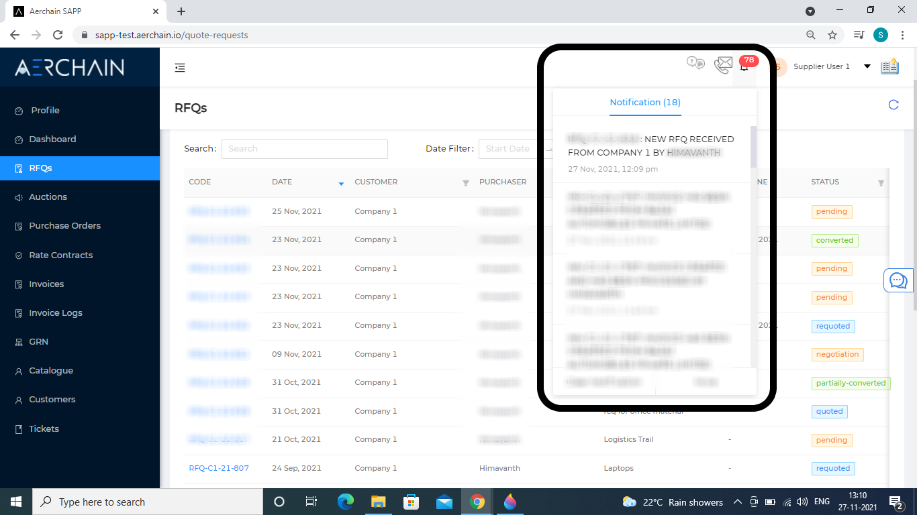Click the quoted status tag
The image size is (917, 515).
point(829,412)
